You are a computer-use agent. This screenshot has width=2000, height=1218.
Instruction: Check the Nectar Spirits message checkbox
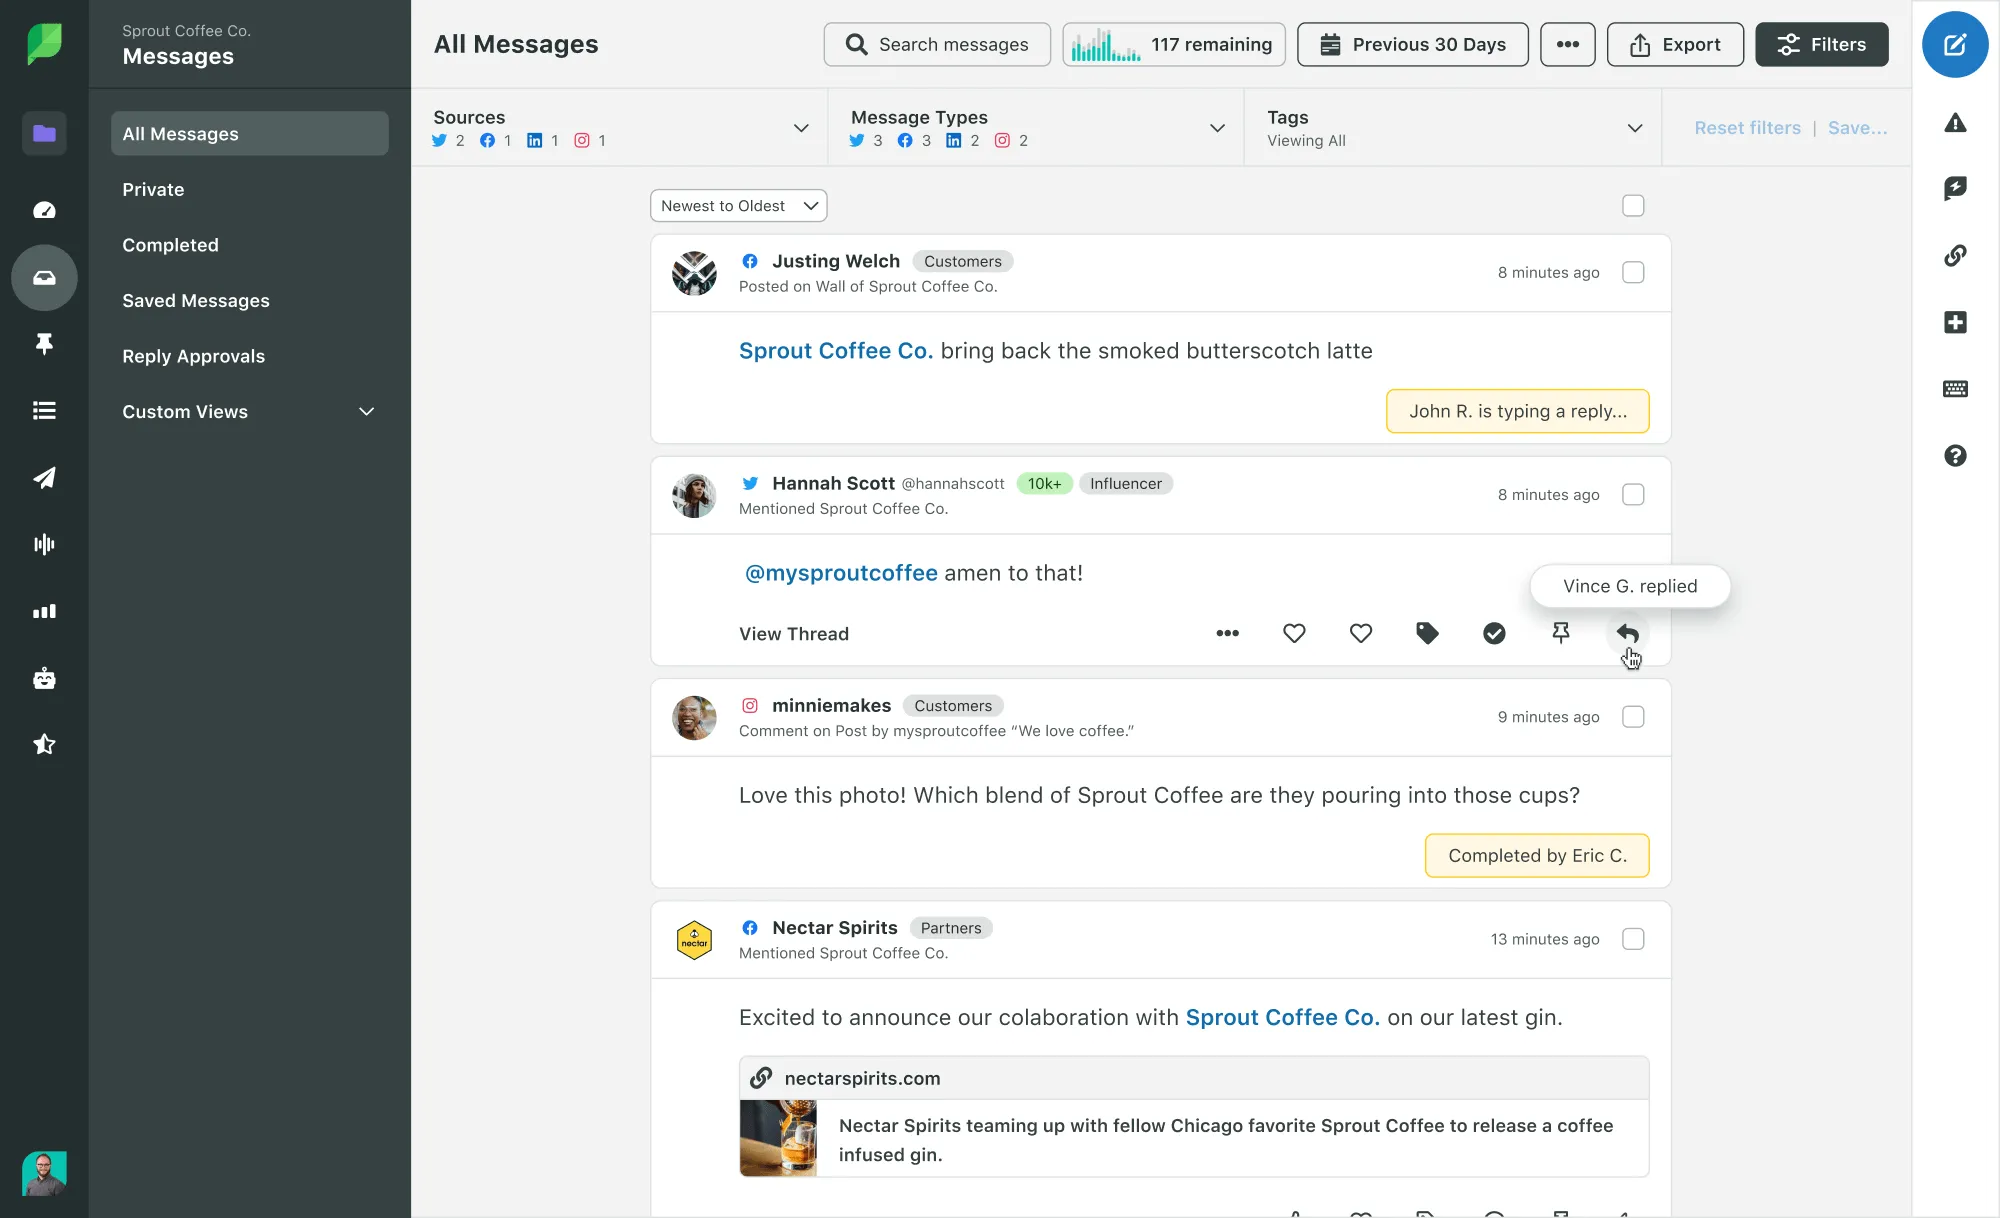pos(1633,938)
